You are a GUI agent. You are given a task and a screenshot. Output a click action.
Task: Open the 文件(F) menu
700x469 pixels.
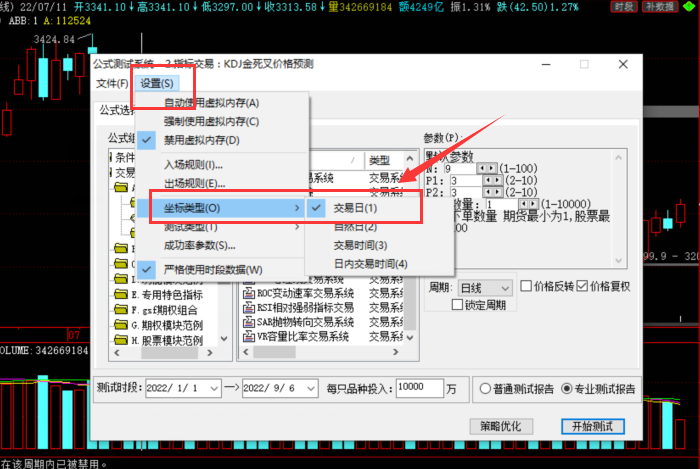[x=112, y=83]
